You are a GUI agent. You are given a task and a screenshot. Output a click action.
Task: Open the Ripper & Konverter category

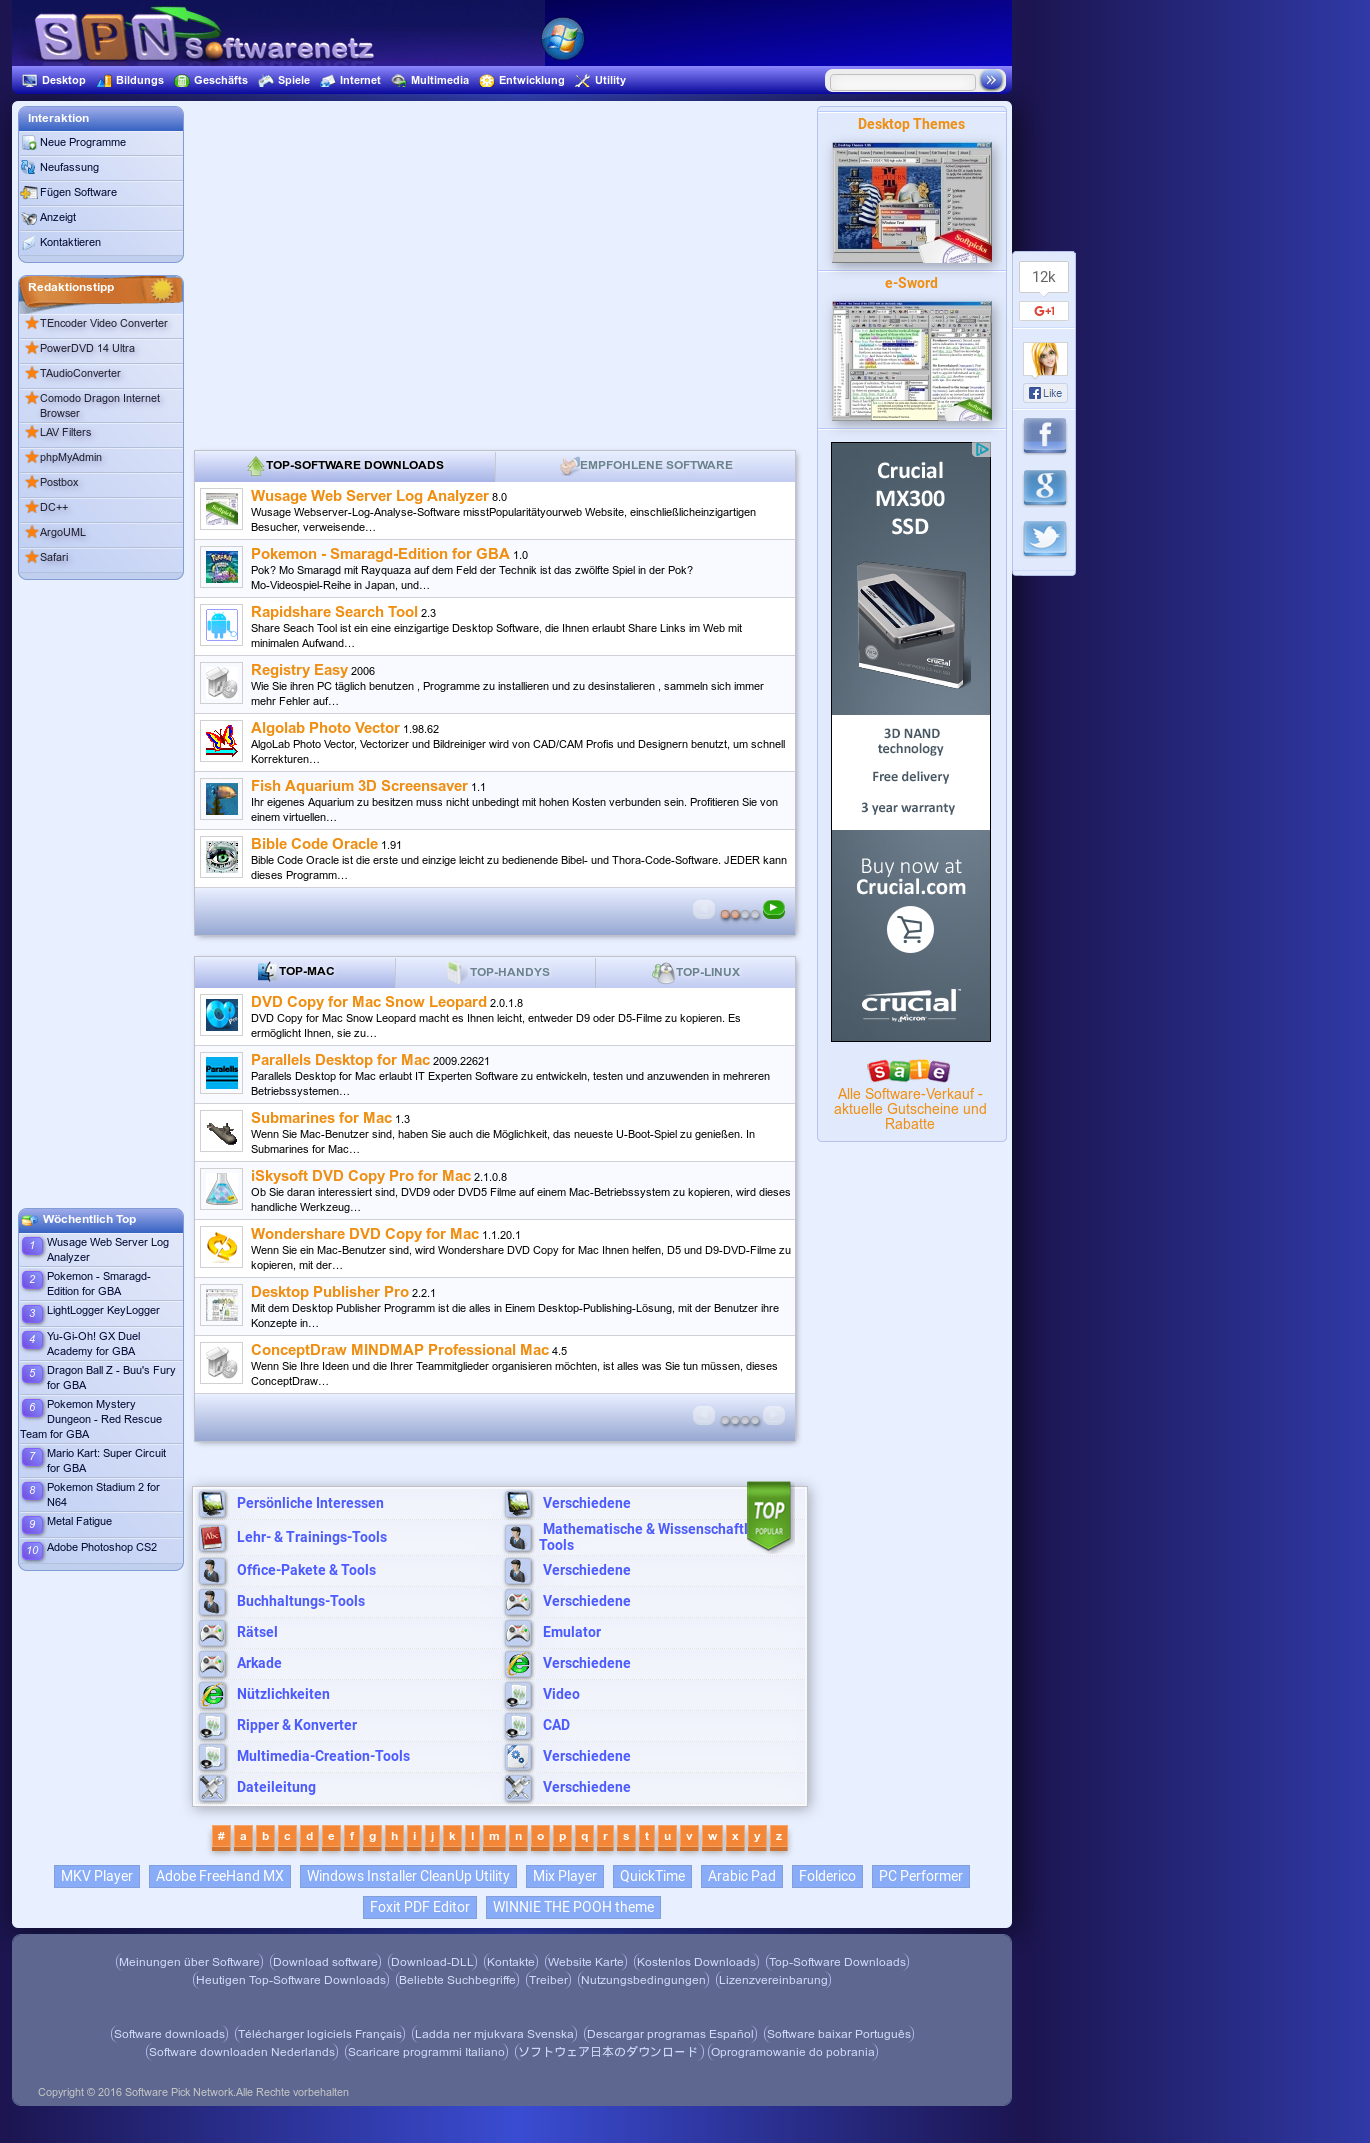click(x=296, y=1725)
